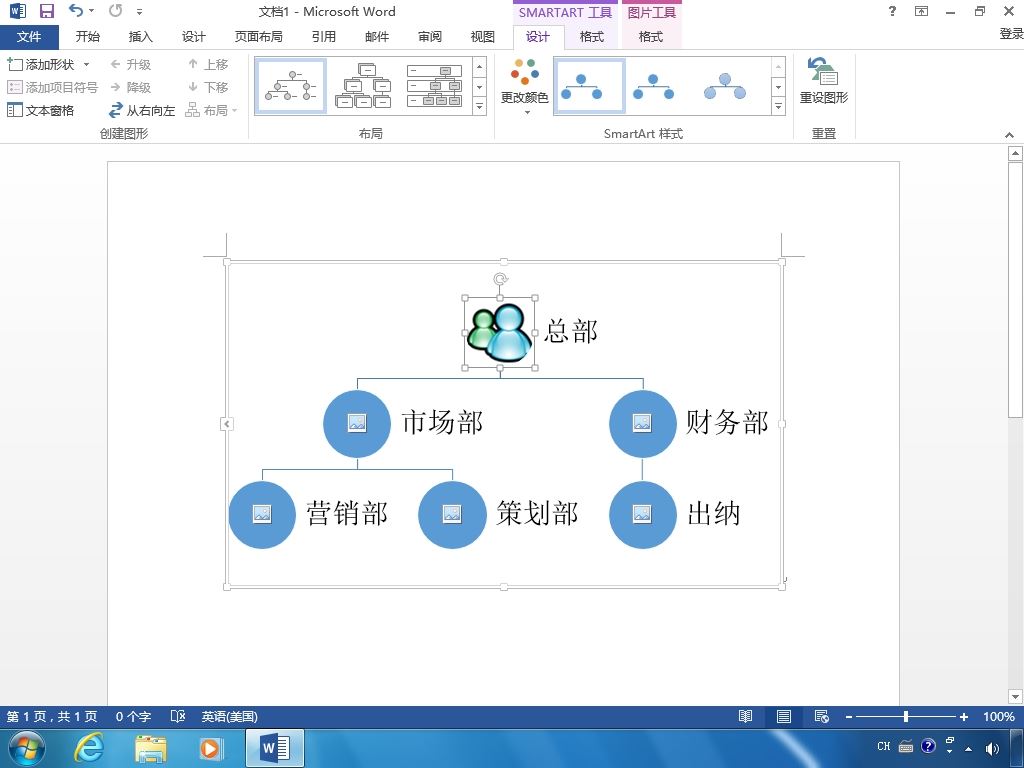Switch to Web Layout view icon
Screen dimensions: 1024x768
pyautogui.click(x=822, y=716)
